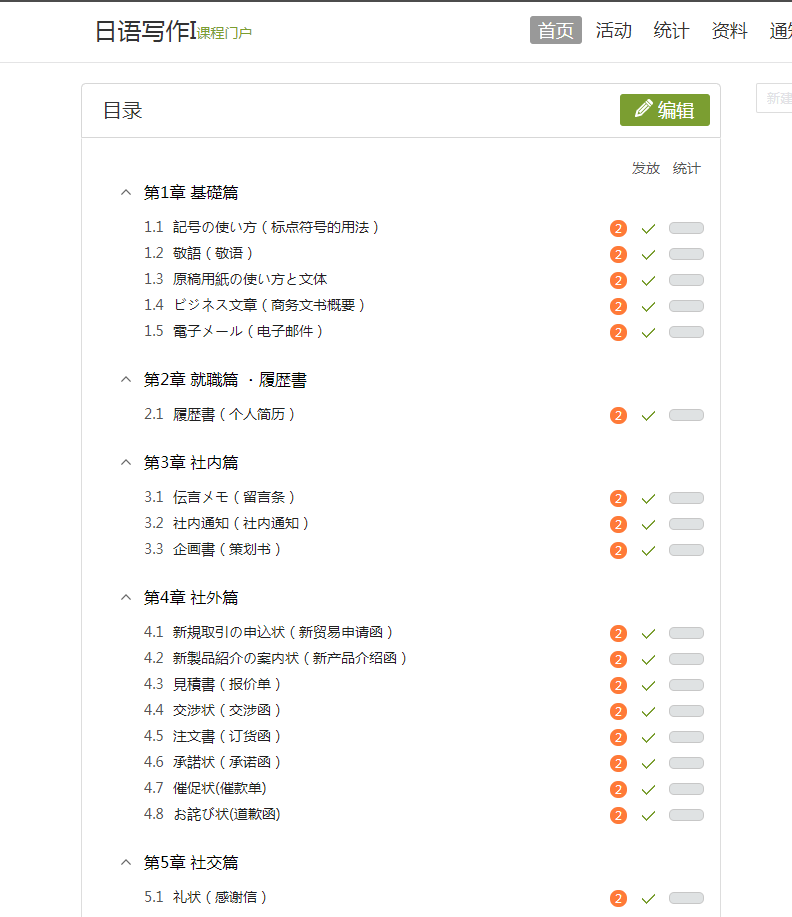Image resolution: width=792 pixels, height=917 pixels.
Task: Click the orange badge beside 見積書 row
Action: pos(618,686)
